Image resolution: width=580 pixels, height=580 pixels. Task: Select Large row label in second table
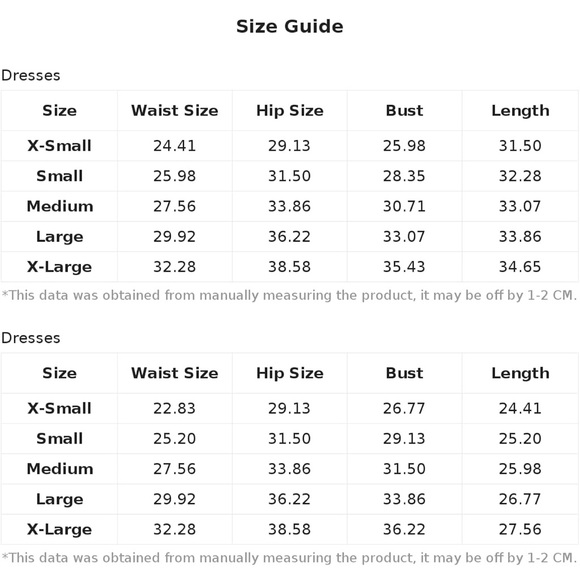click(x=60, y=499)
